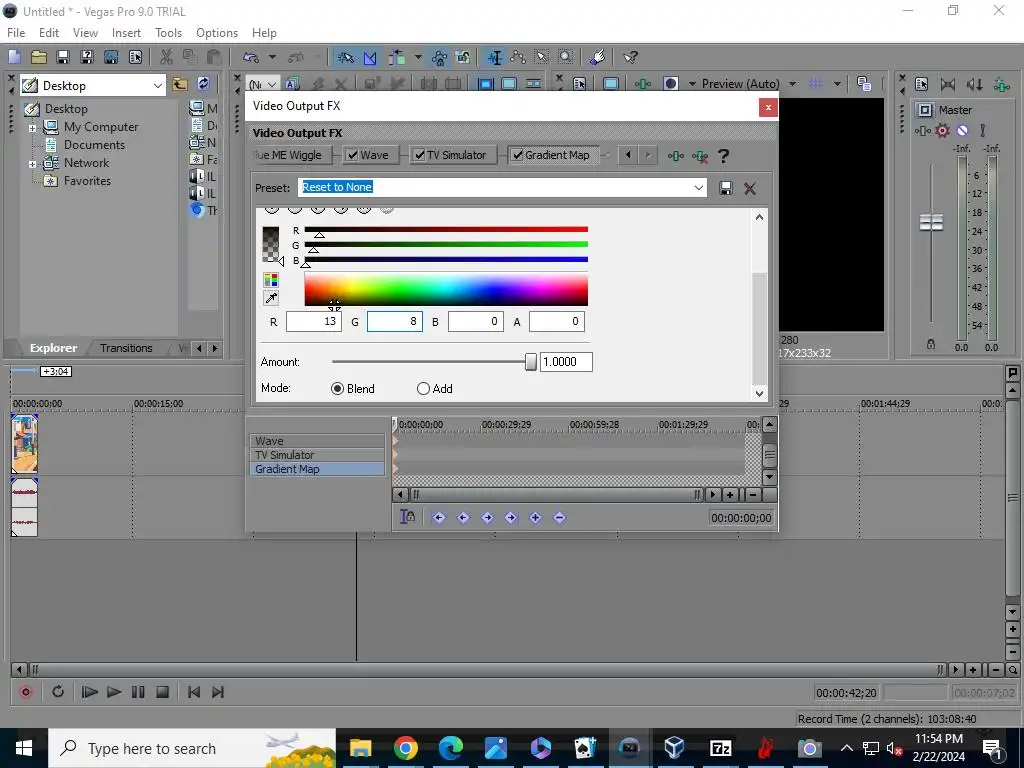Image resolution: width=1024 pixels, height=768 pixels.
Task: Click the R value input field
Action: 313,321
